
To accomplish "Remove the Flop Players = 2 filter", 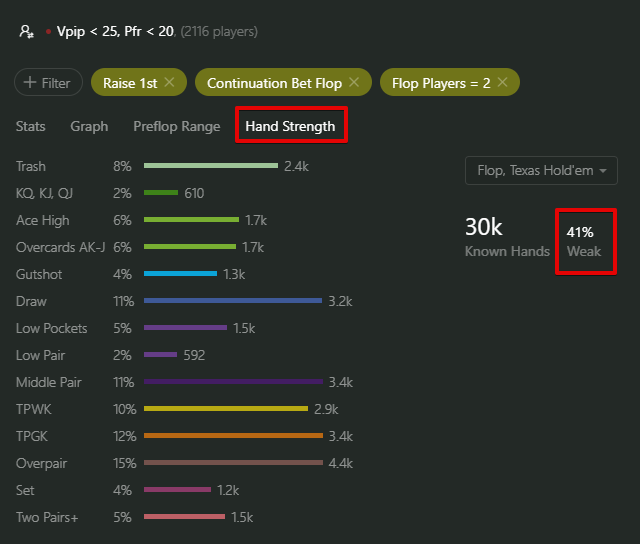I will pyautogui.click(x=502, y=83).
